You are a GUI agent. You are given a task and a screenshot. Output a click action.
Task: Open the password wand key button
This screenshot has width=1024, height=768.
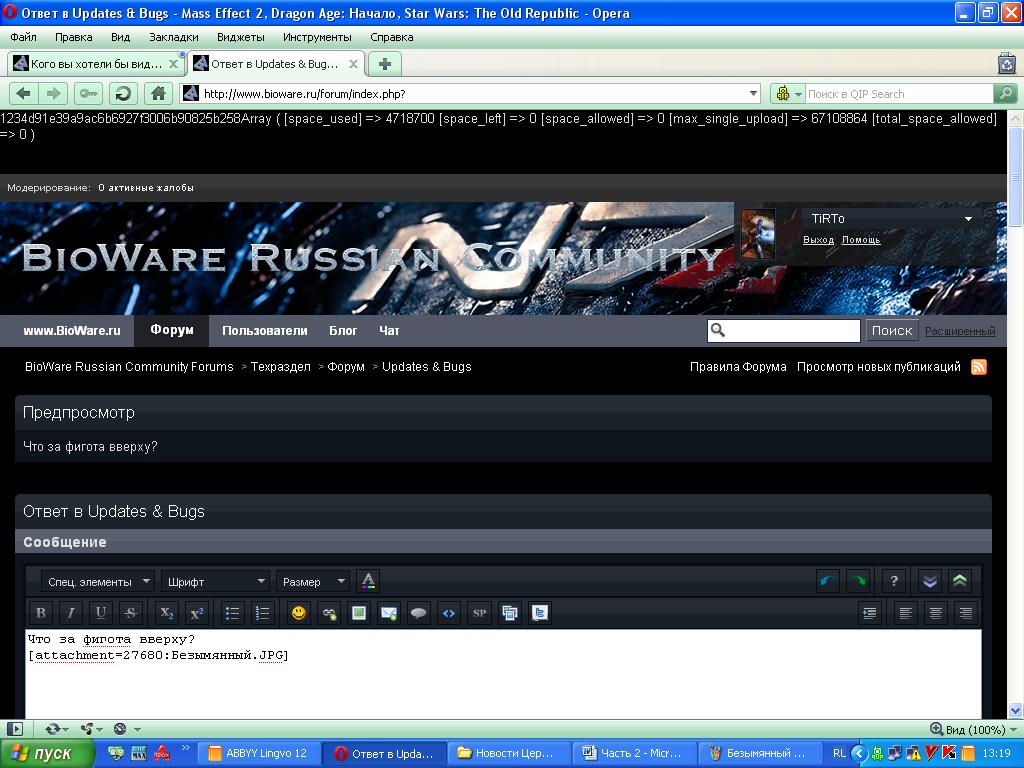point(88,93)
